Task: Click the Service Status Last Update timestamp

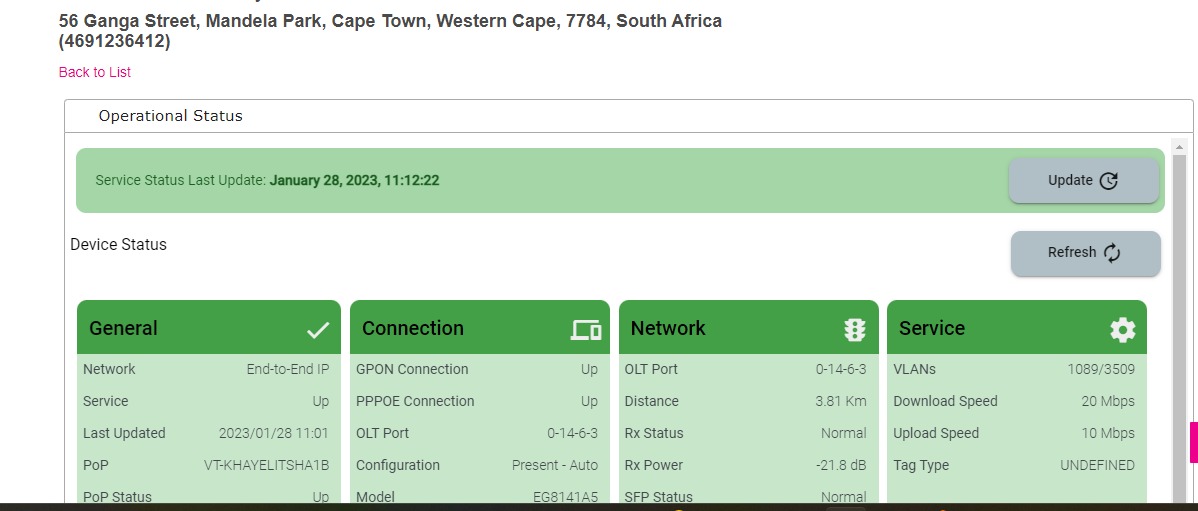Action: click(355, 181)
